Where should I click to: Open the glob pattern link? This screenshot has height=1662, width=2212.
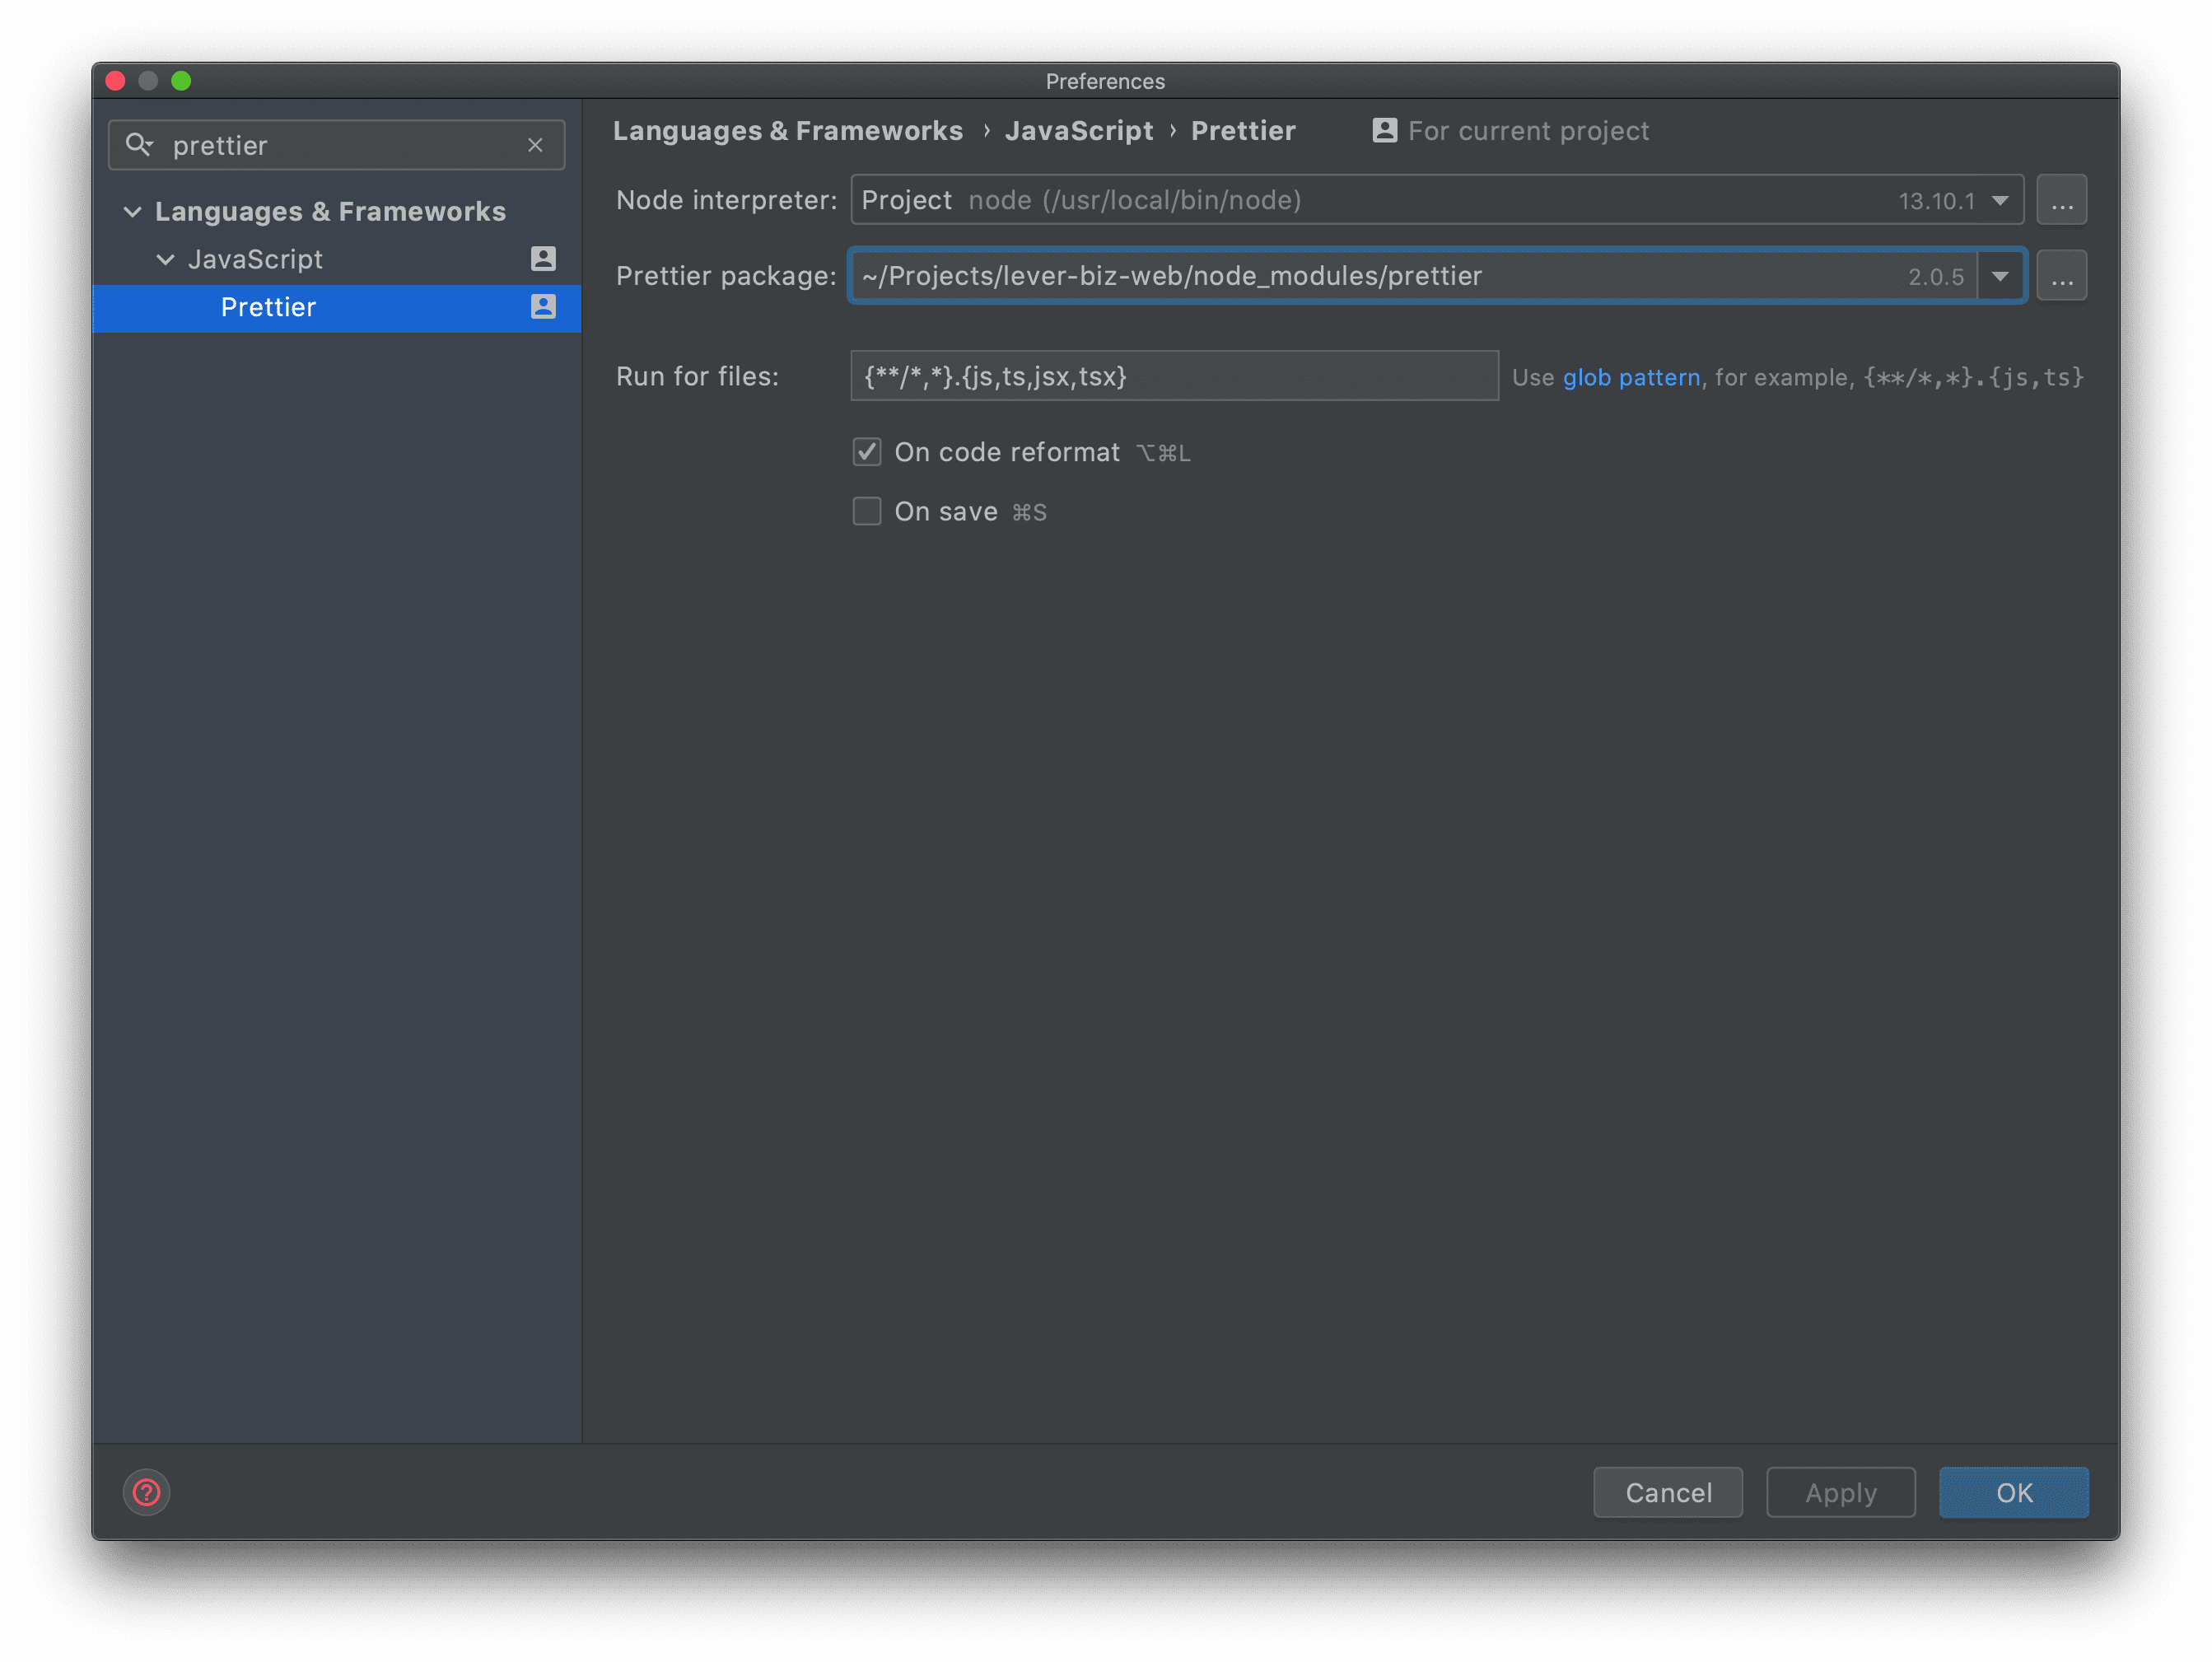pos(1630,377)
